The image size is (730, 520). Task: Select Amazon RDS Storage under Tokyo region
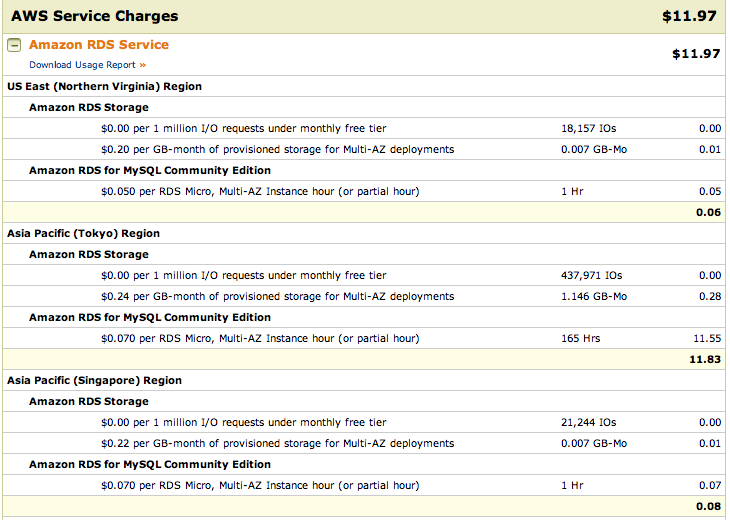coord(88,255)
